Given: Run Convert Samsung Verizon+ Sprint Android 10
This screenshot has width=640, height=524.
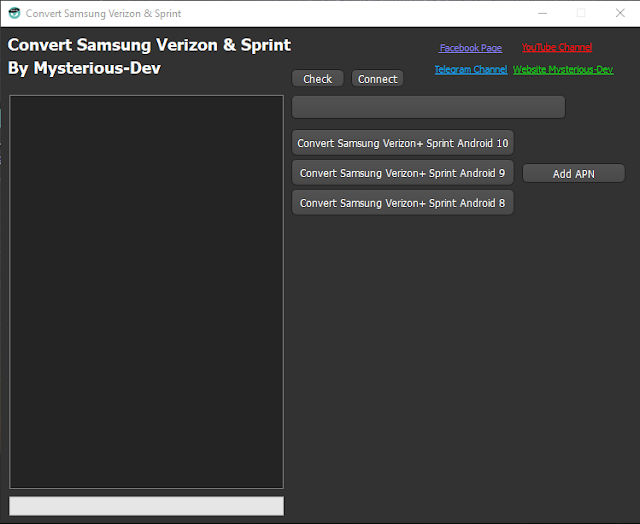Looking at the screenshot, I should point(402,143).
